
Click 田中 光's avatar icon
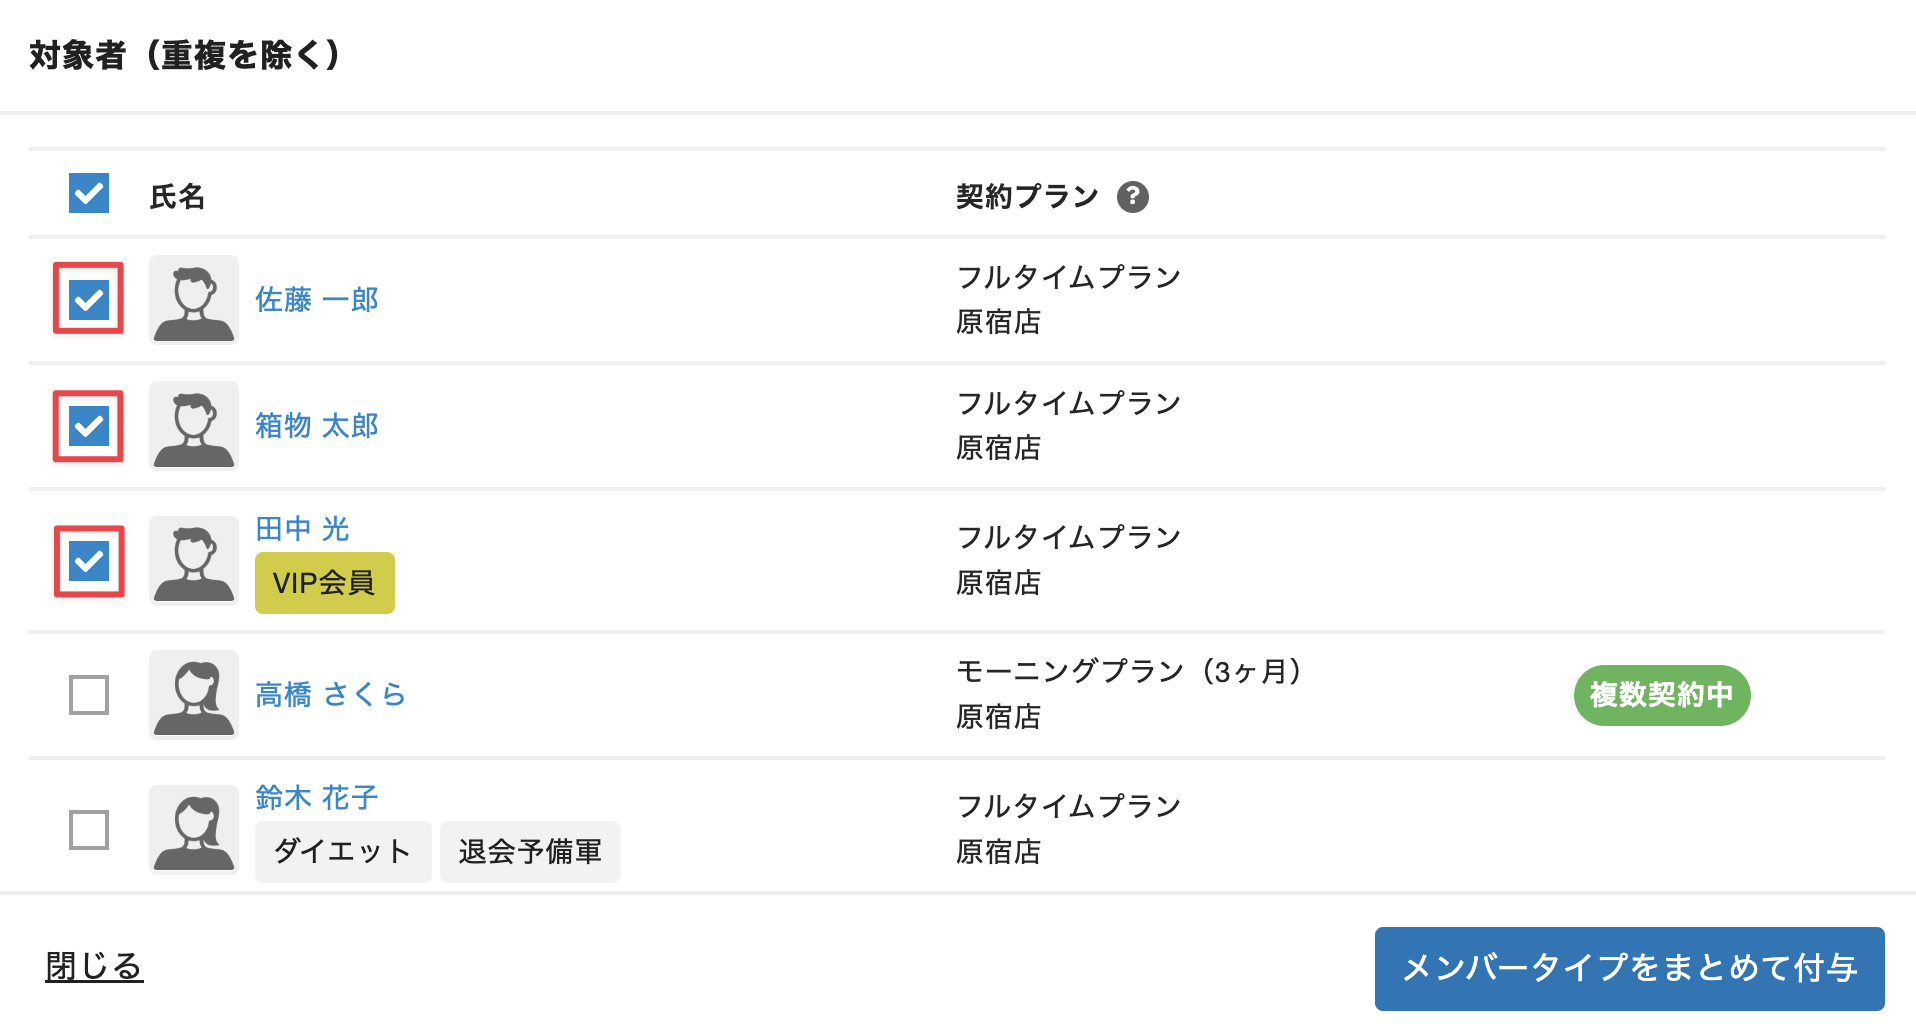194,561
